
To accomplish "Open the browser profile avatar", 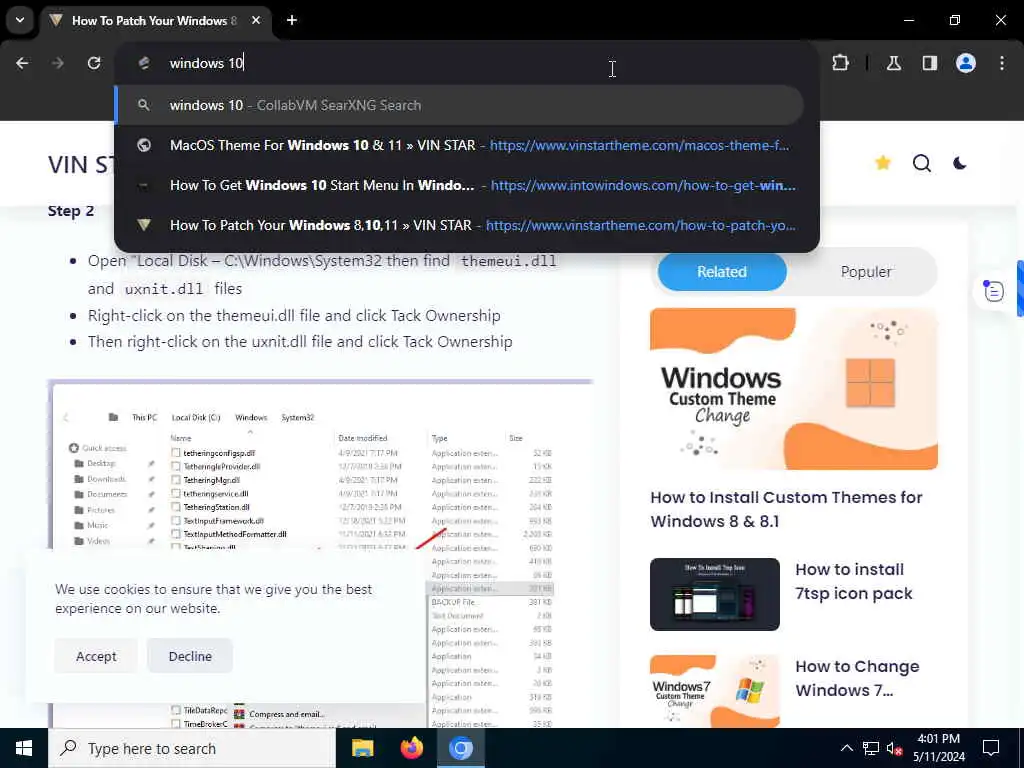I will pyautogui.click(x=966, y=63).
